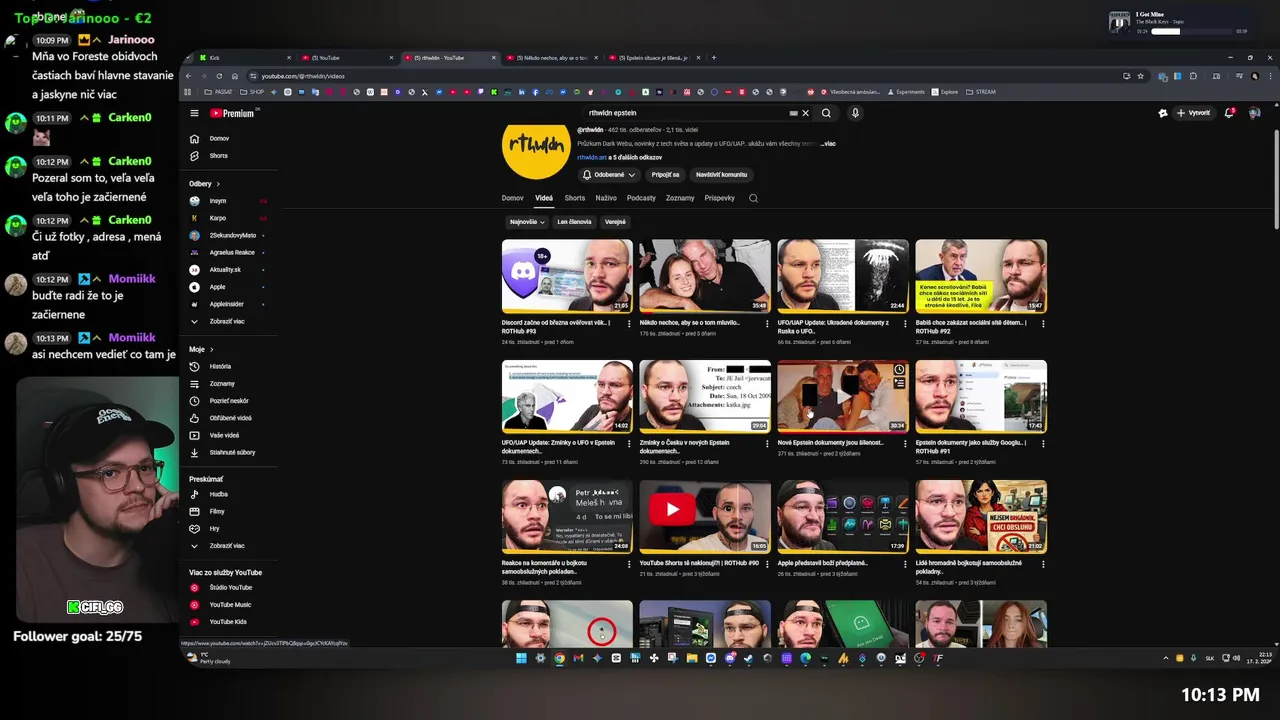Expand Zobraziť viac under Preskúmať
The image size is (1280, 720).
(x=226, y=546)
